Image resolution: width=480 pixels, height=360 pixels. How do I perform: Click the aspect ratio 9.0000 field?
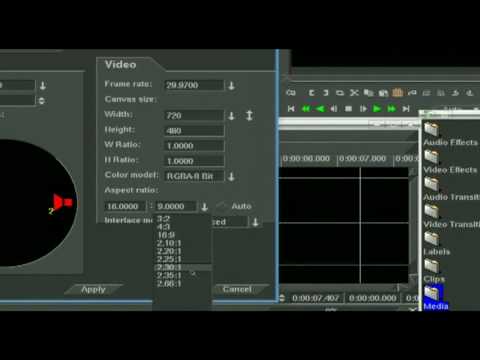pos(176,206)
